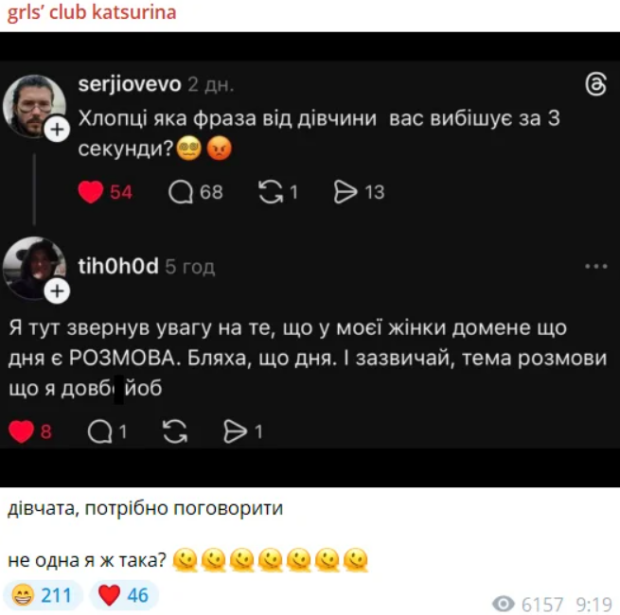Add the grinning emoji reaction showing 211
The height and width of the screenshot is (615, 620).
coord(43,595)
